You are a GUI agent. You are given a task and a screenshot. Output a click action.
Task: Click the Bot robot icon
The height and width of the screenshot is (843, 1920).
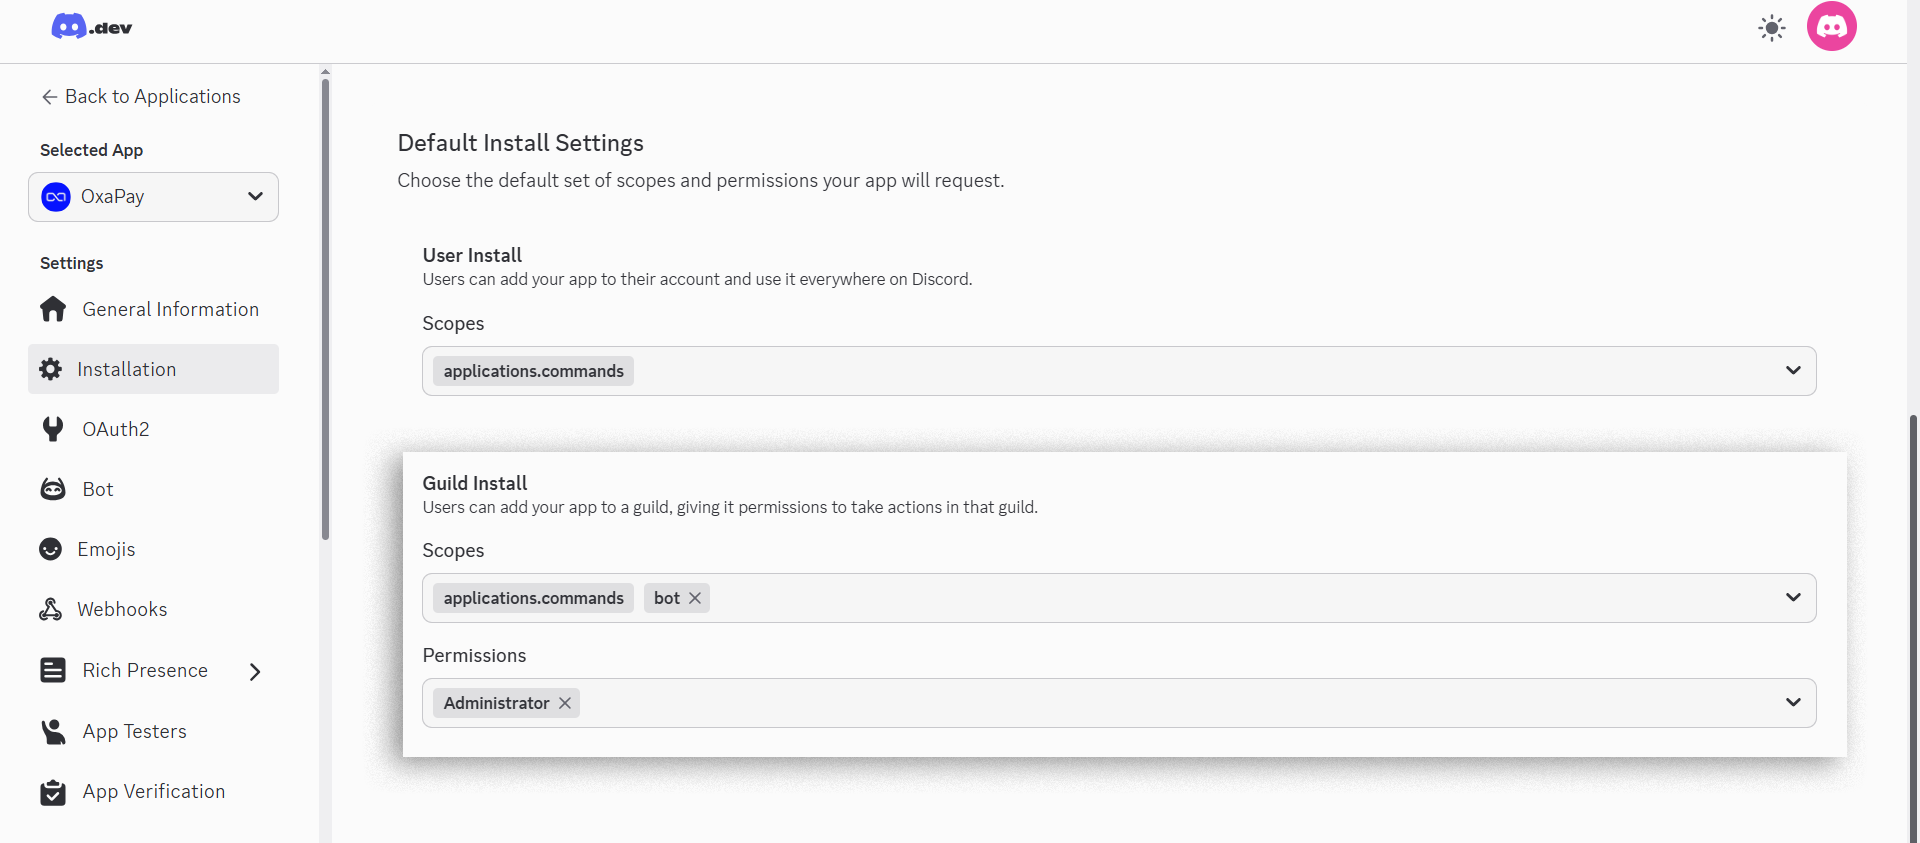[x=53, y=489]
